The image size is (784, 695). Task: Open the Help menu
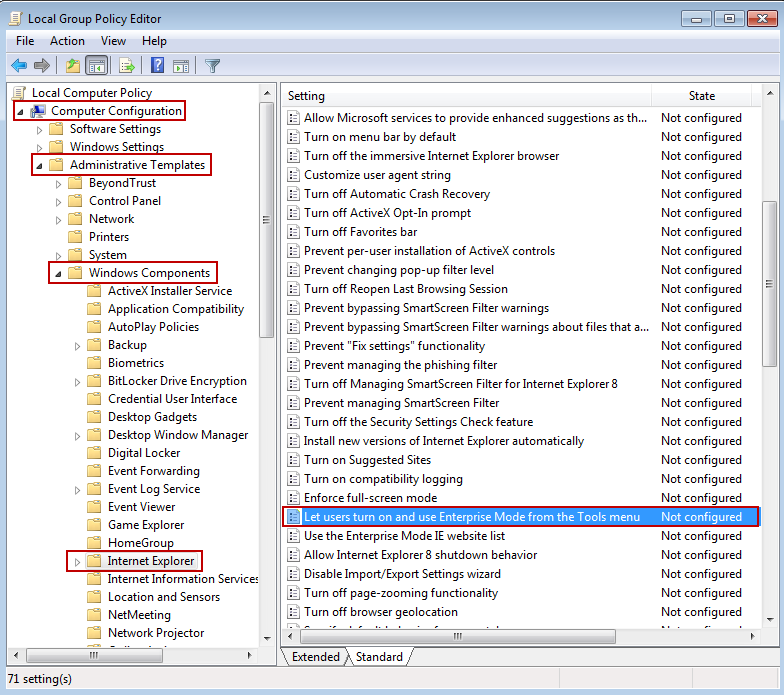pyautogui.click(x=154, y=41)
